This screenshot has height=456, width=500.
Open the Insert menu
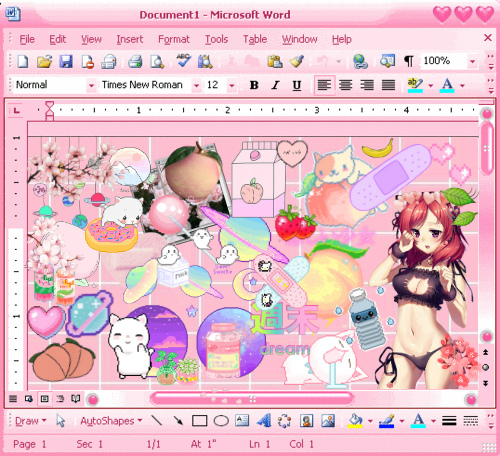pyautogui.click(x=130, y=39)
